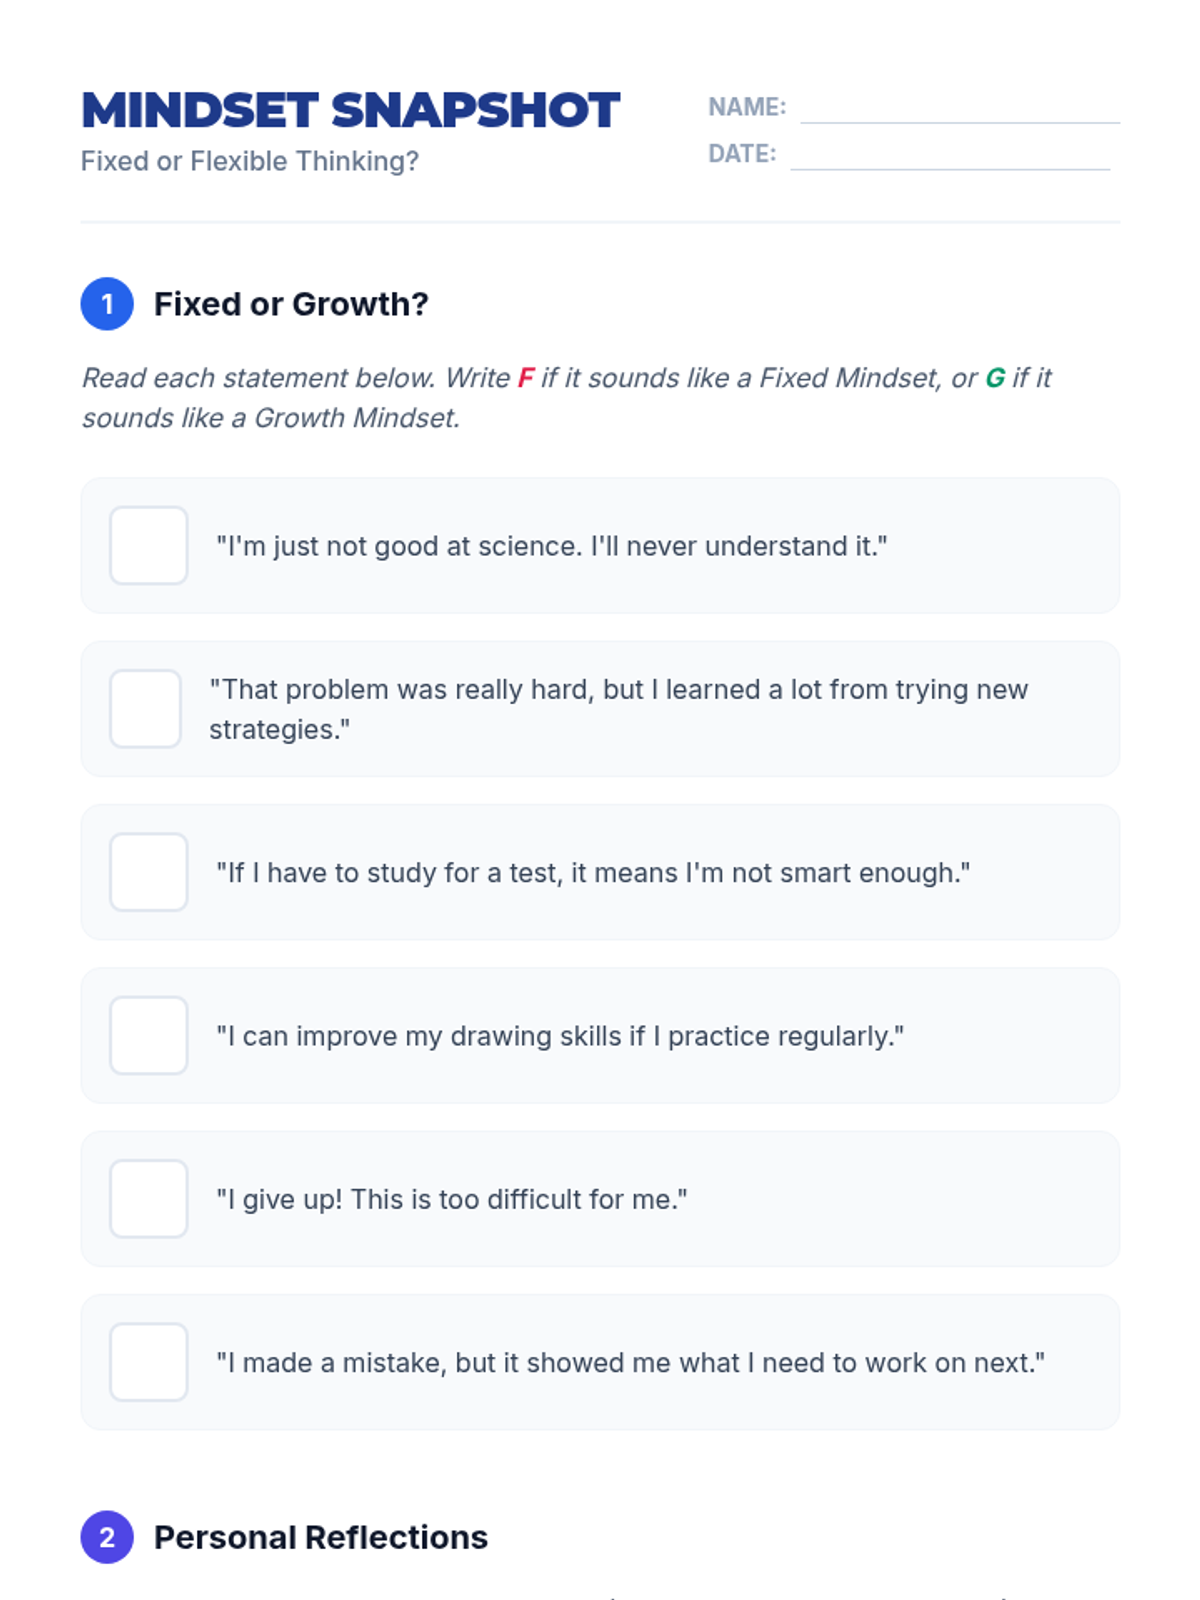Click the NAME: label
This screenshot has width=1200, height=1600.
747,107
